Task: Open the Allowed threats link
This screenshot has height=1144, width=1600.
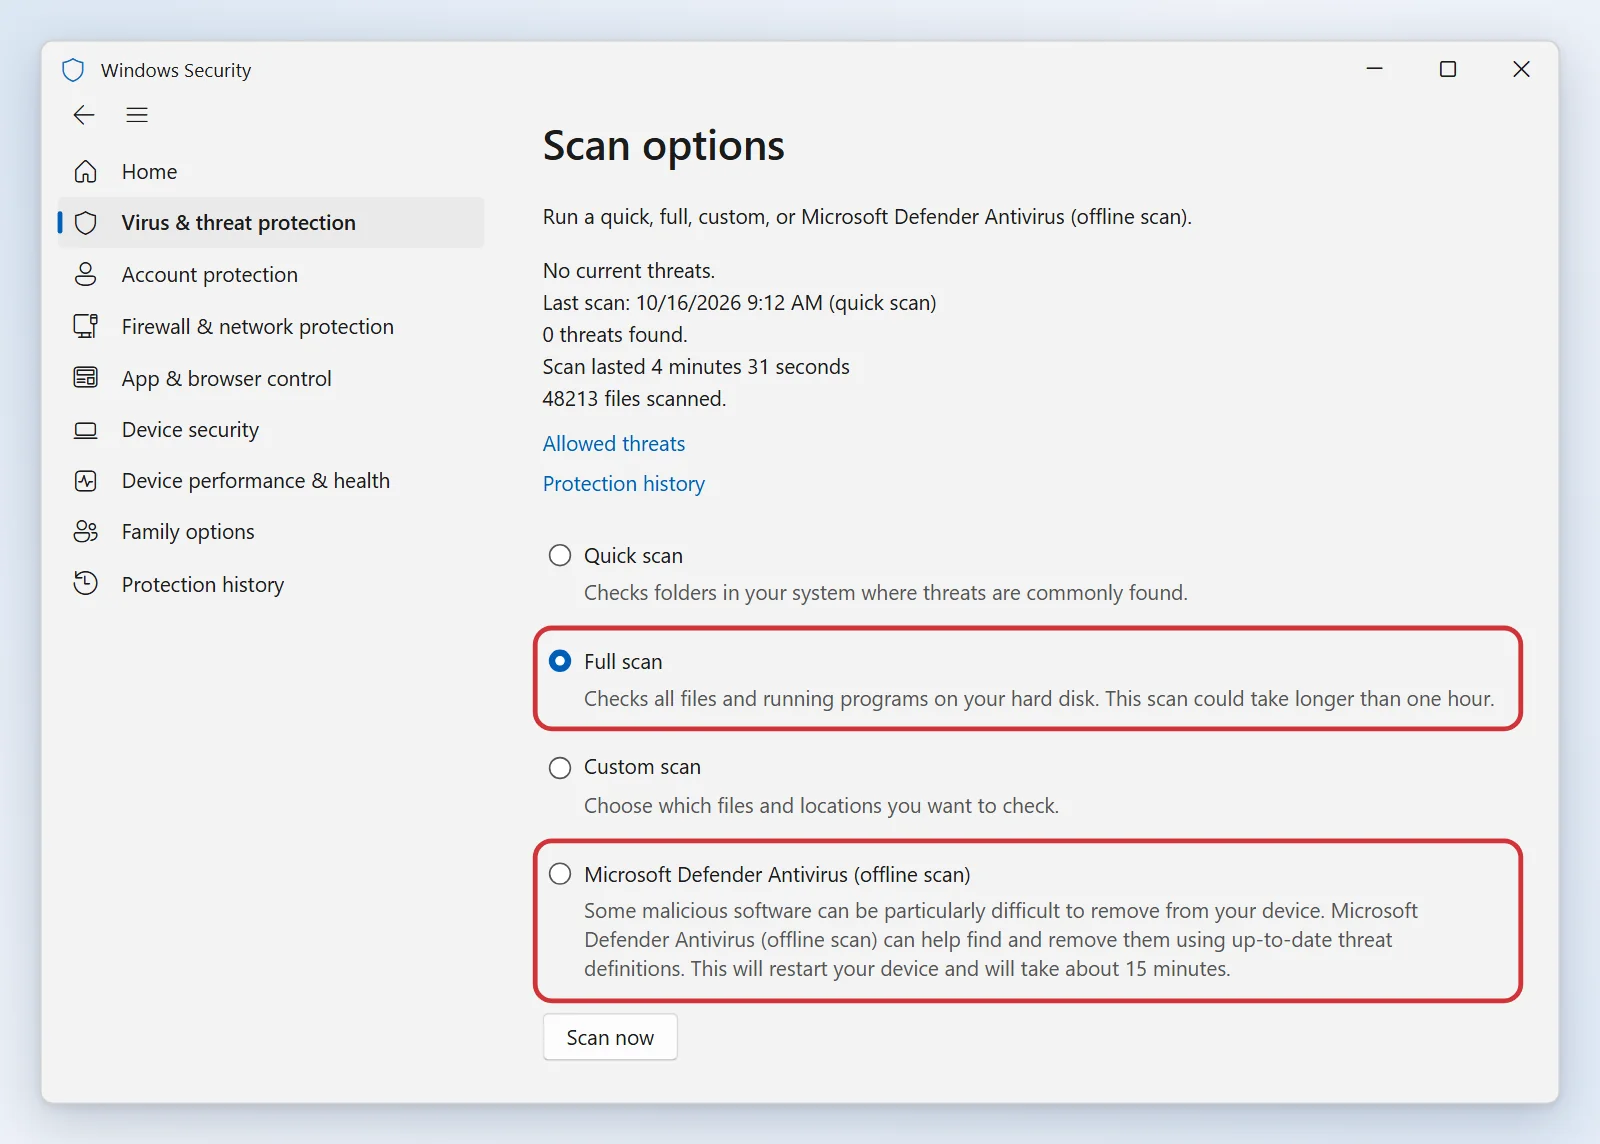Action: (614, 443)
